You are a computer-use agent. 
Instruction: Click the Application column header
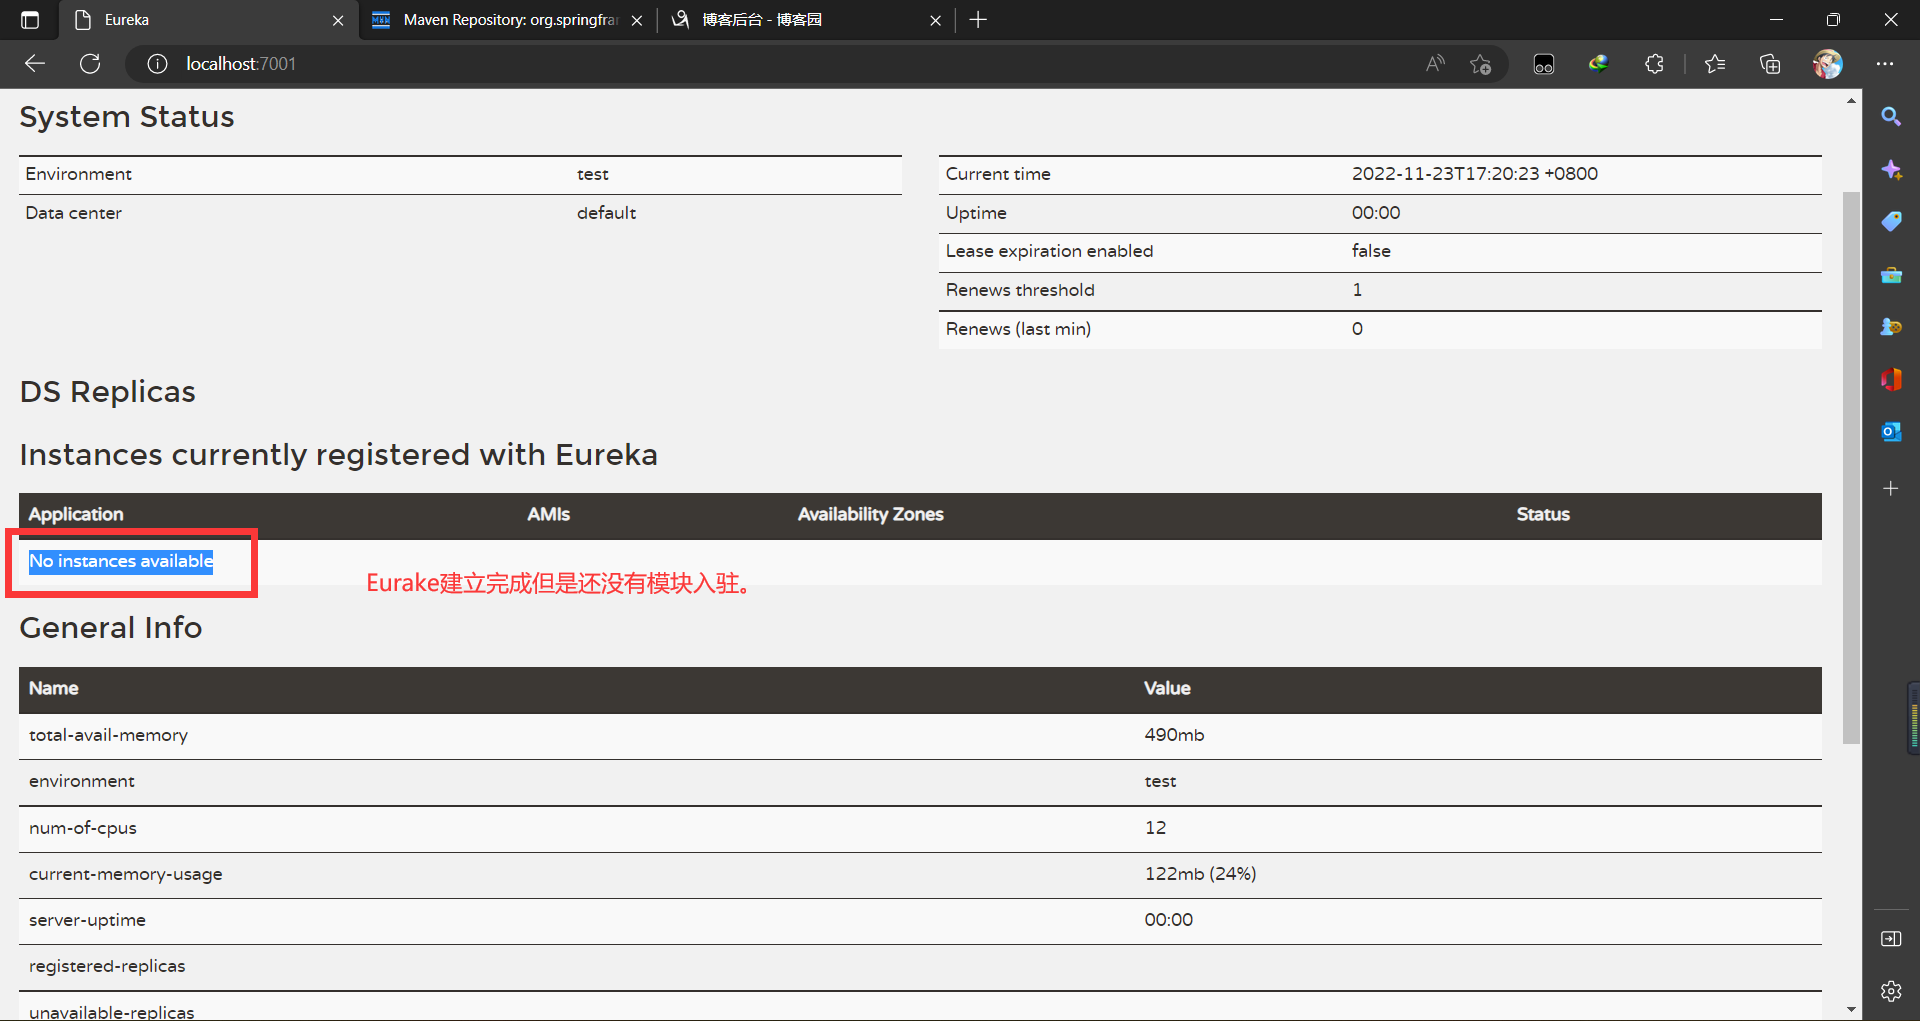76,514
